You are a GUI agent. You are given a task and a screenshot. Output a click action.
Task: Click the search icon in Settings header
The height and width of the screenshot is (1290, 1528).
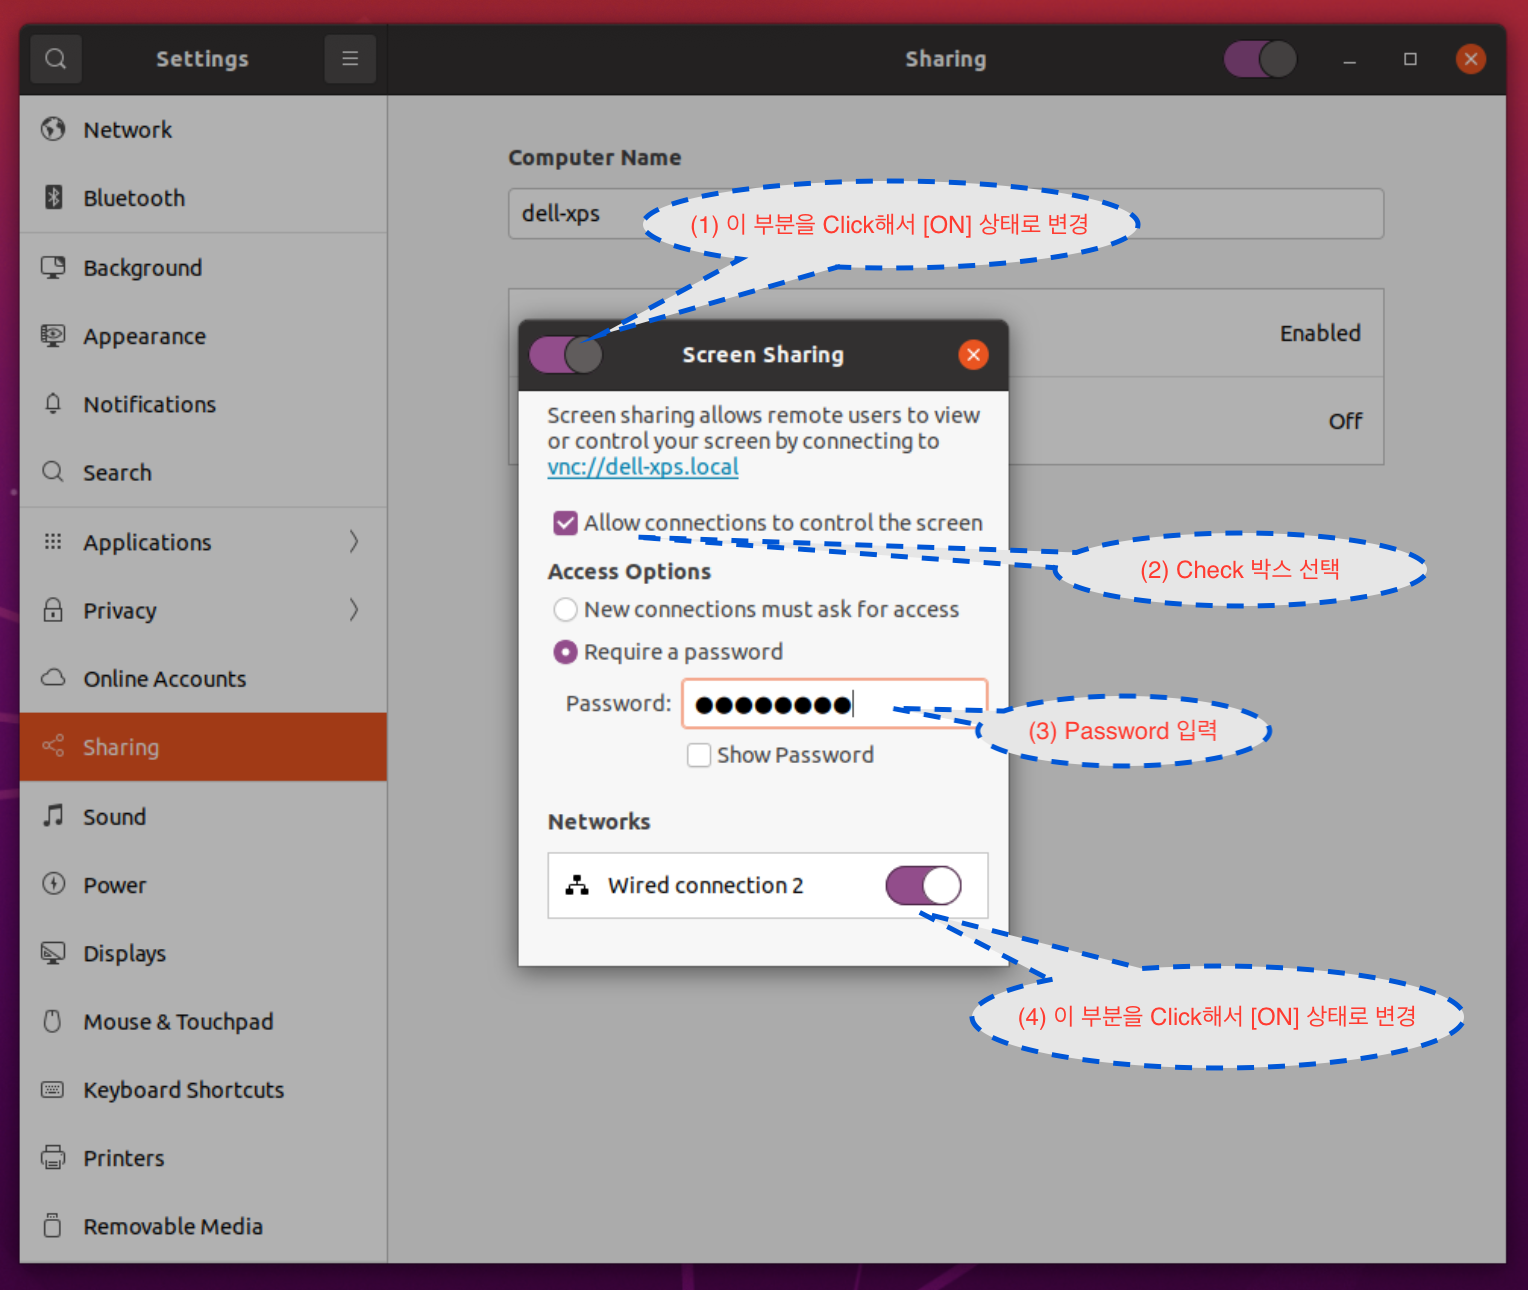click(56, 59)
